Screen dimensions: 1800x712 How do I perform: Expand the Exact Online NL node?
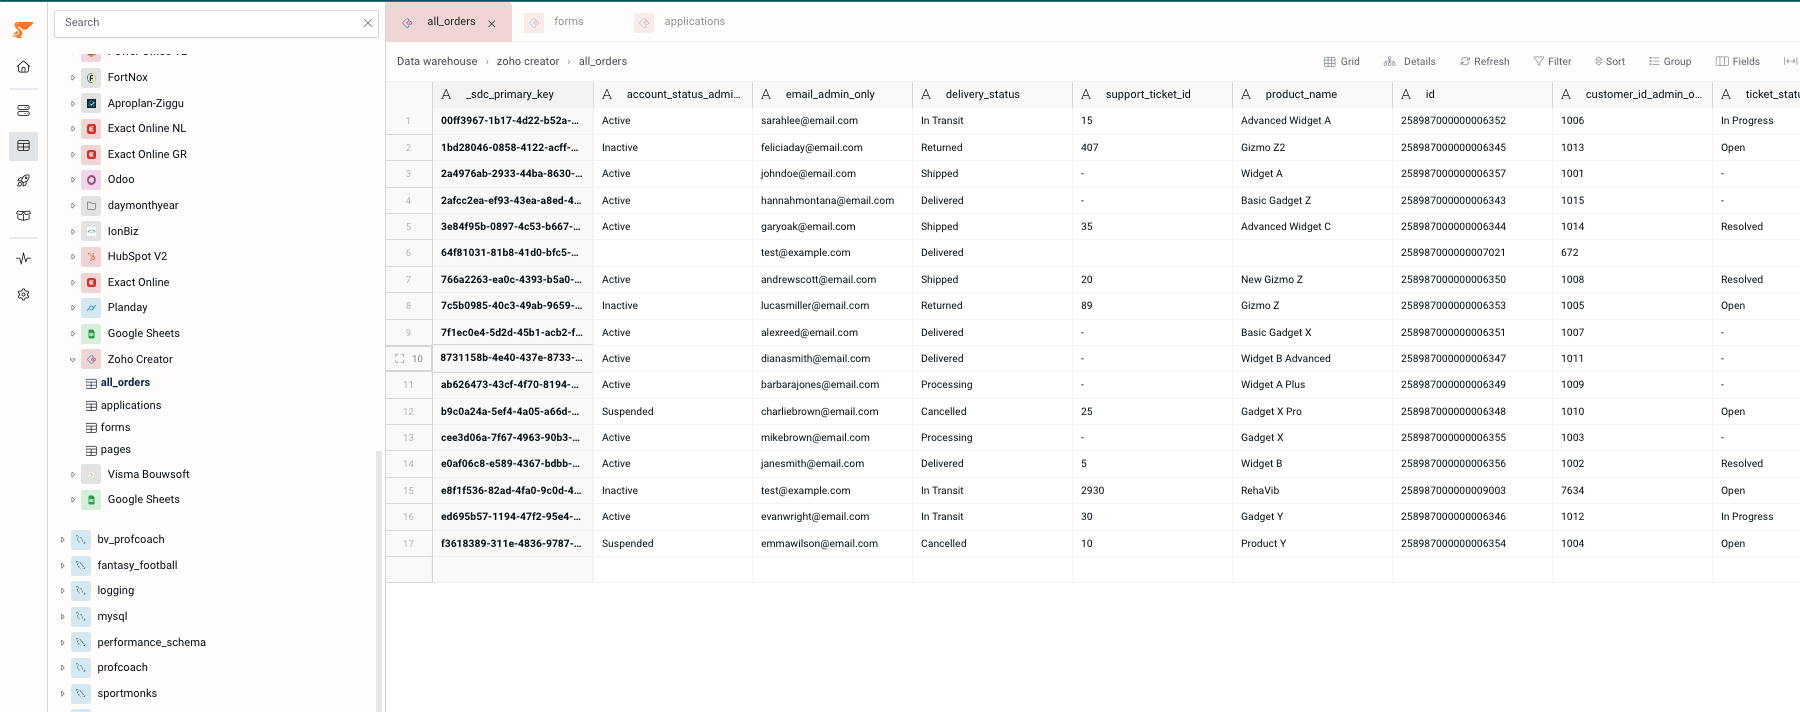pos(73,129)
